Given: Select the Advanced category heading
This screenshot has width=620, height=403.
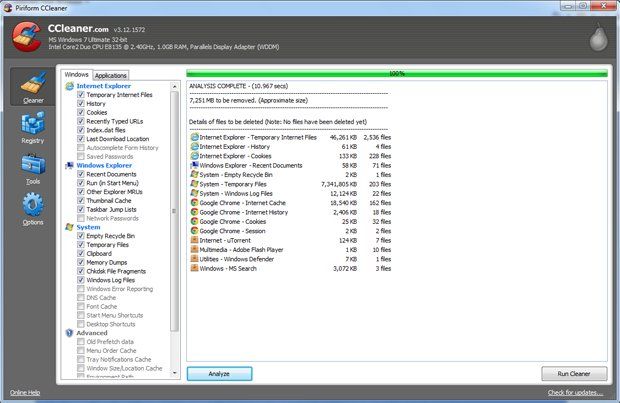Looking at the screenshot, I should [92, 333].
